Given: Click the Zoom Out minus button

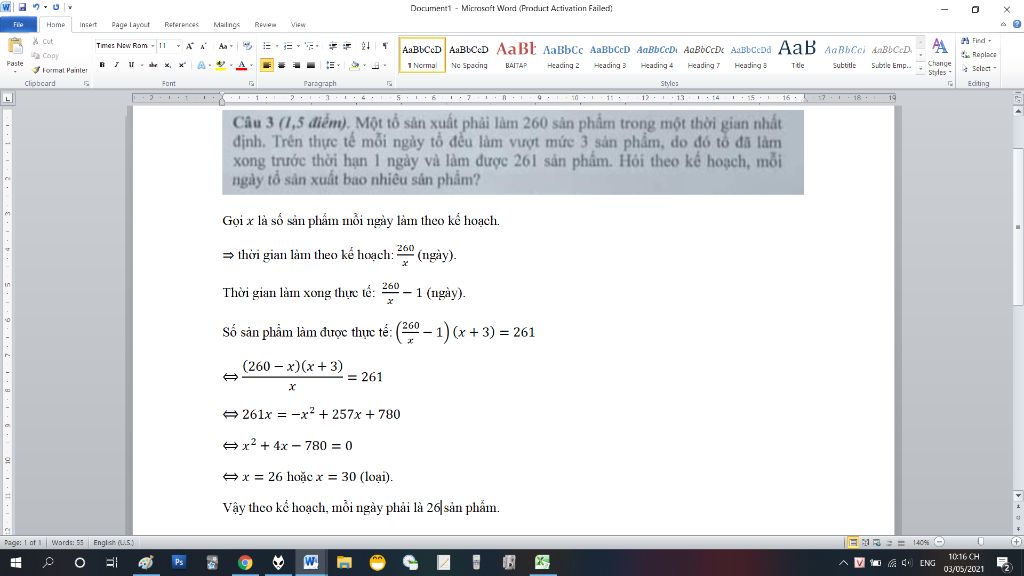Looking at the screenshot, I should [x=939, y=542].
